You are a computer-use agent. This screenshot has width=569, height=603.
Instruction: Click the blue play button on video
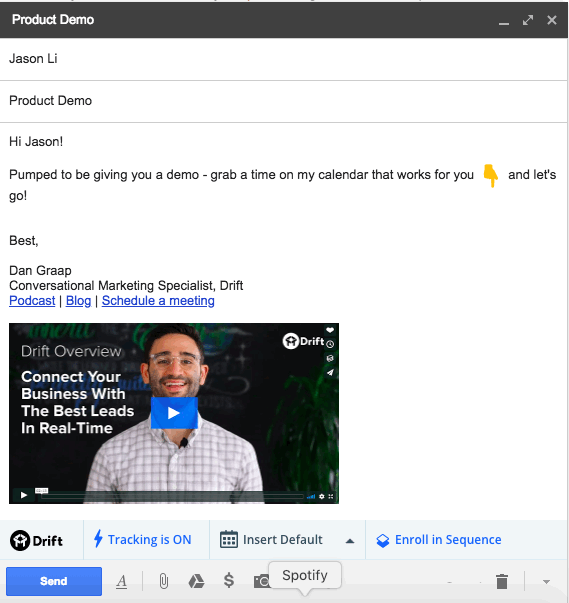174,413
